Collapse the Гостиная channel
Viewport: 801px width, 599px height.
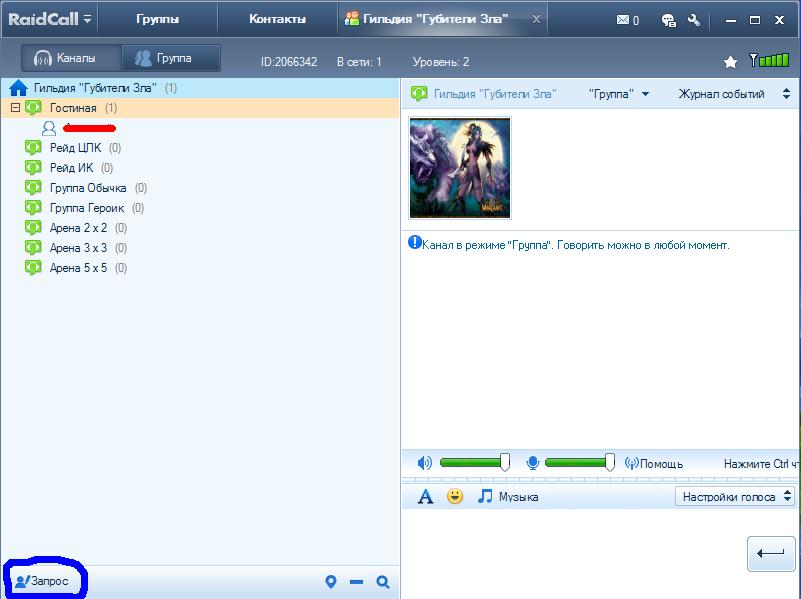pyautogui.click(x=15, y=108)
